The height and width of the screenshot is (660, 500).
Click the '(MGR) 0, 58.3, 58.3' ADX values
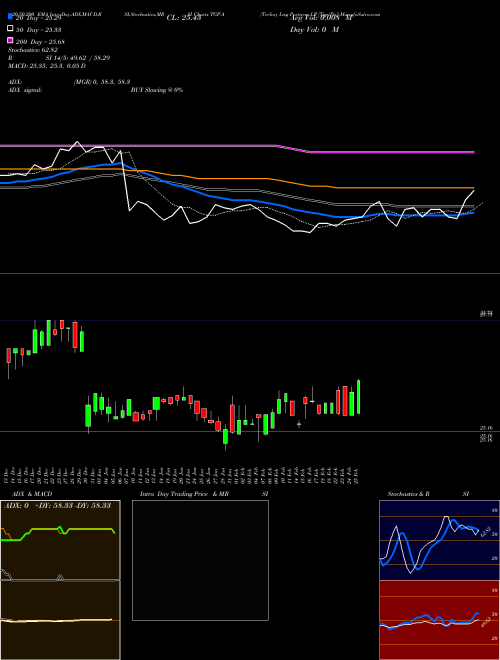pyautogui.click(x=101, y=82)
